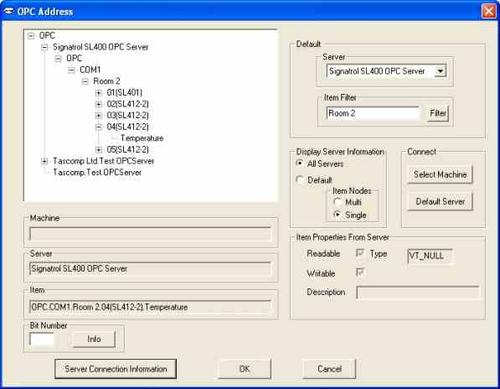Select the Temperature tree item
This screenshot has width=500, height=389.
(142, 138)
